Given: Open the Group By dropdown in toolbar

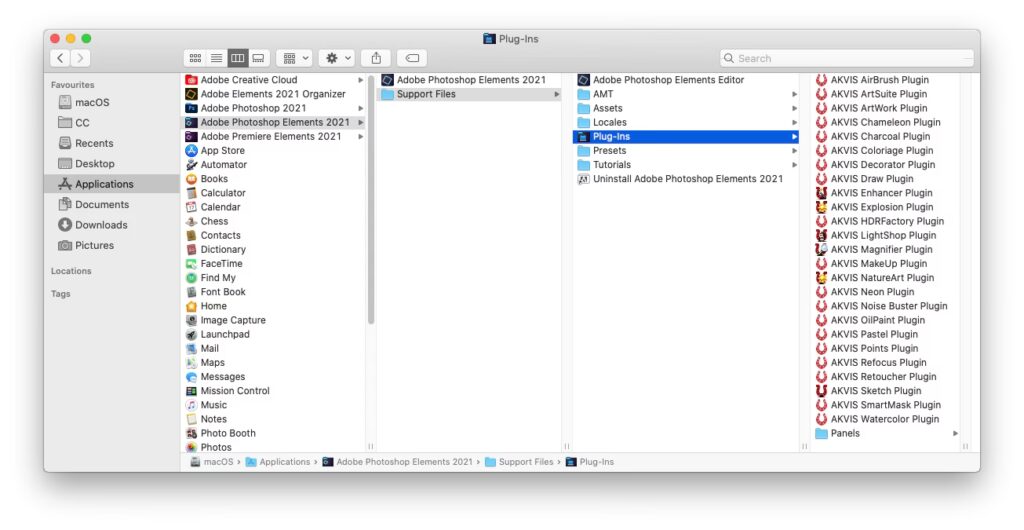Looking at the screenshot, I should [294, 58].
